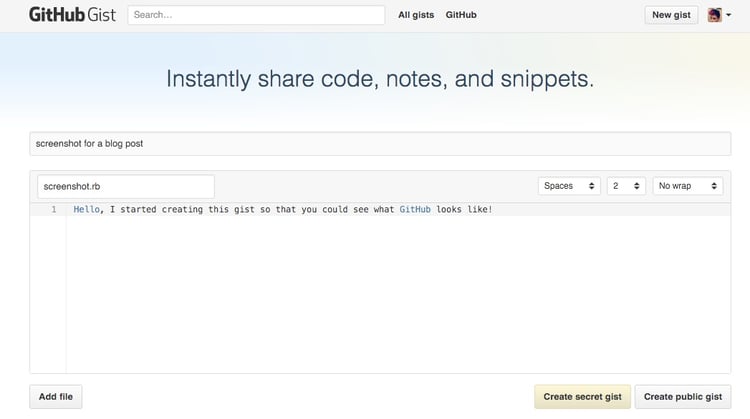
Task: Open the Spaces indent mode dropdown
Action: (569, 186)
